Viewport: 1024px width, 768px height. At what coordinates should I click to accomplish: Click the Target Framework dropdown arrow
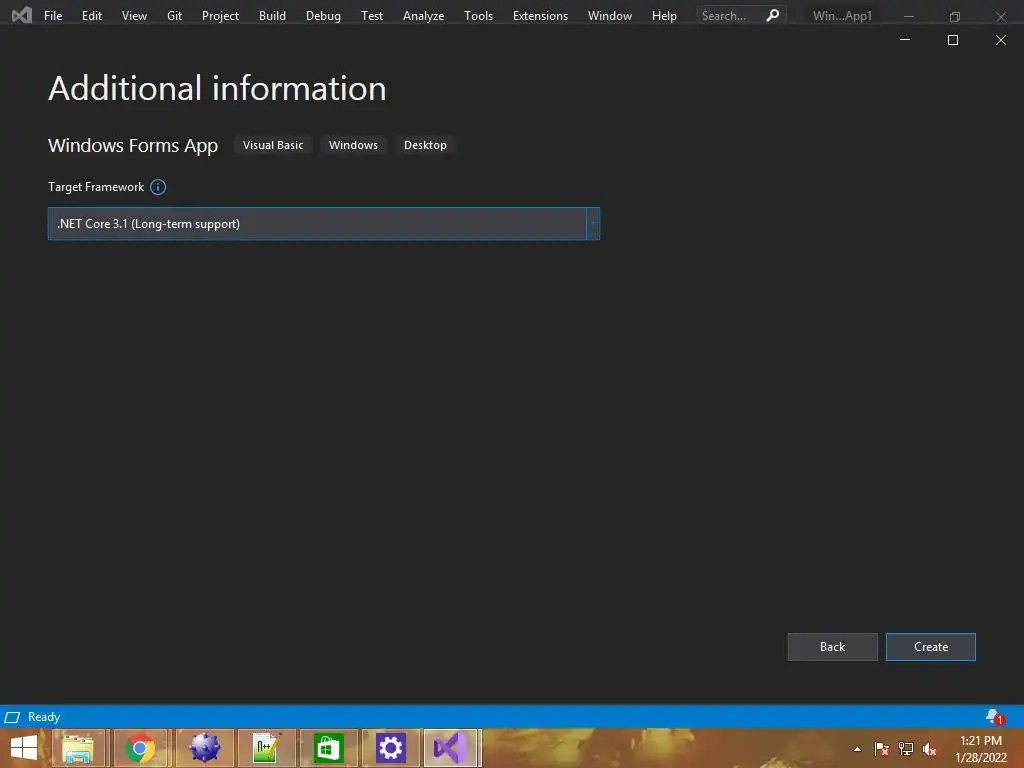coord(593,224)
